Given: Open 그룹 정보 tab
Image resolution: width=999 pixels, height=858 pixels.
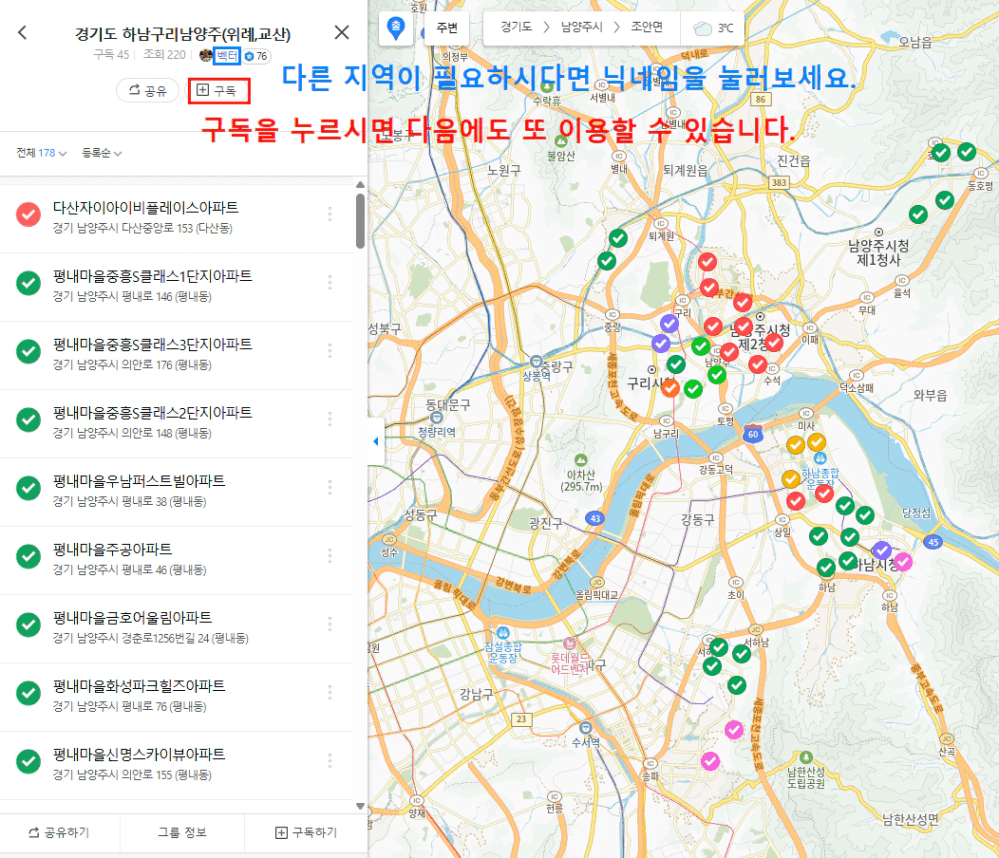Looking at the screenshot, I should click(182, 833).
